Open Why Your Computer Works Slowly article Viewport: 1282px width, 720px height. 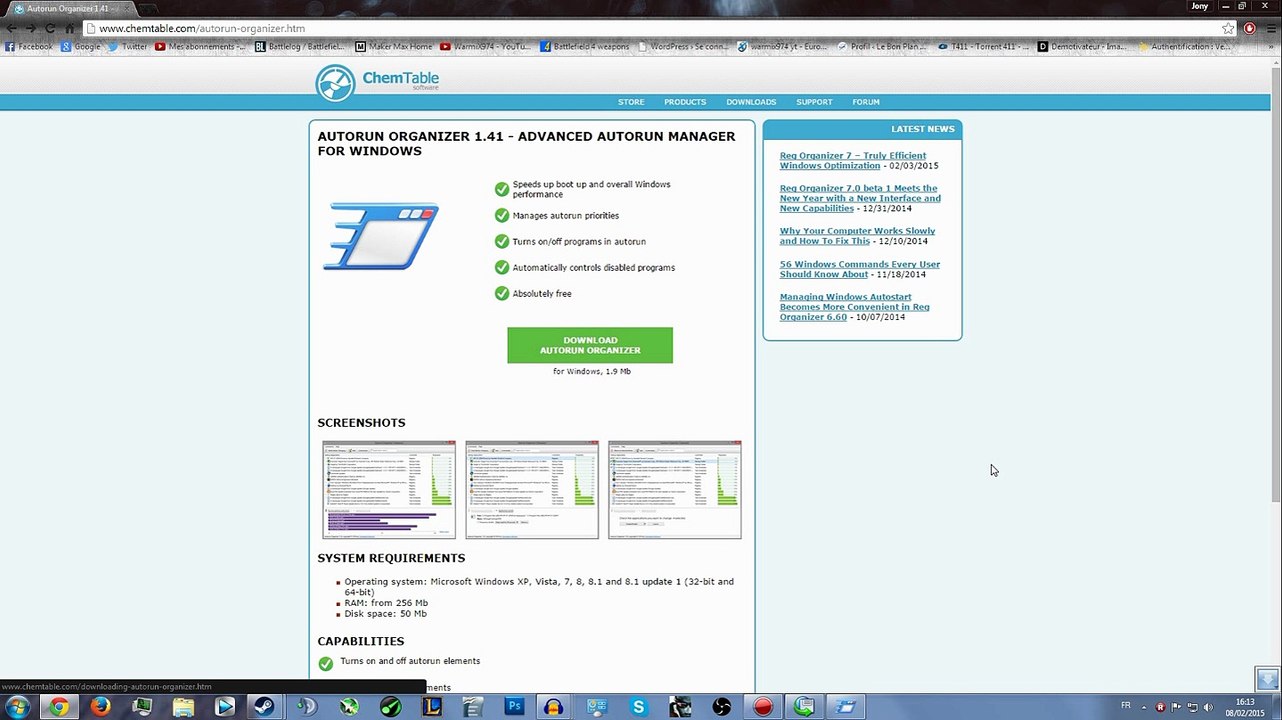click(857, 236)
